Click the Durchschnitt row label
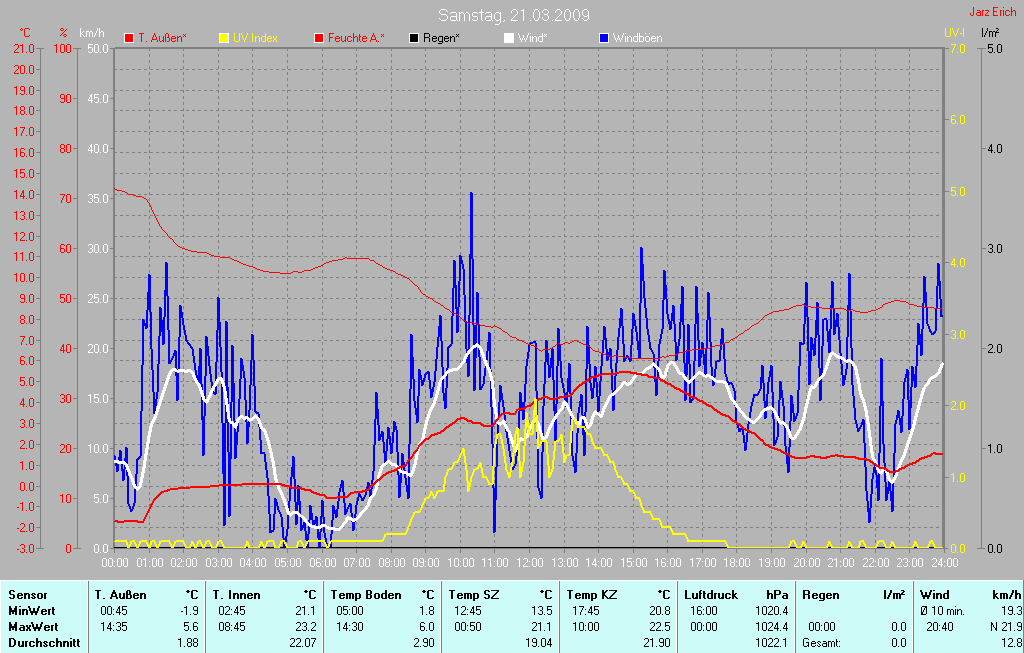 click(x=43, y=643)
